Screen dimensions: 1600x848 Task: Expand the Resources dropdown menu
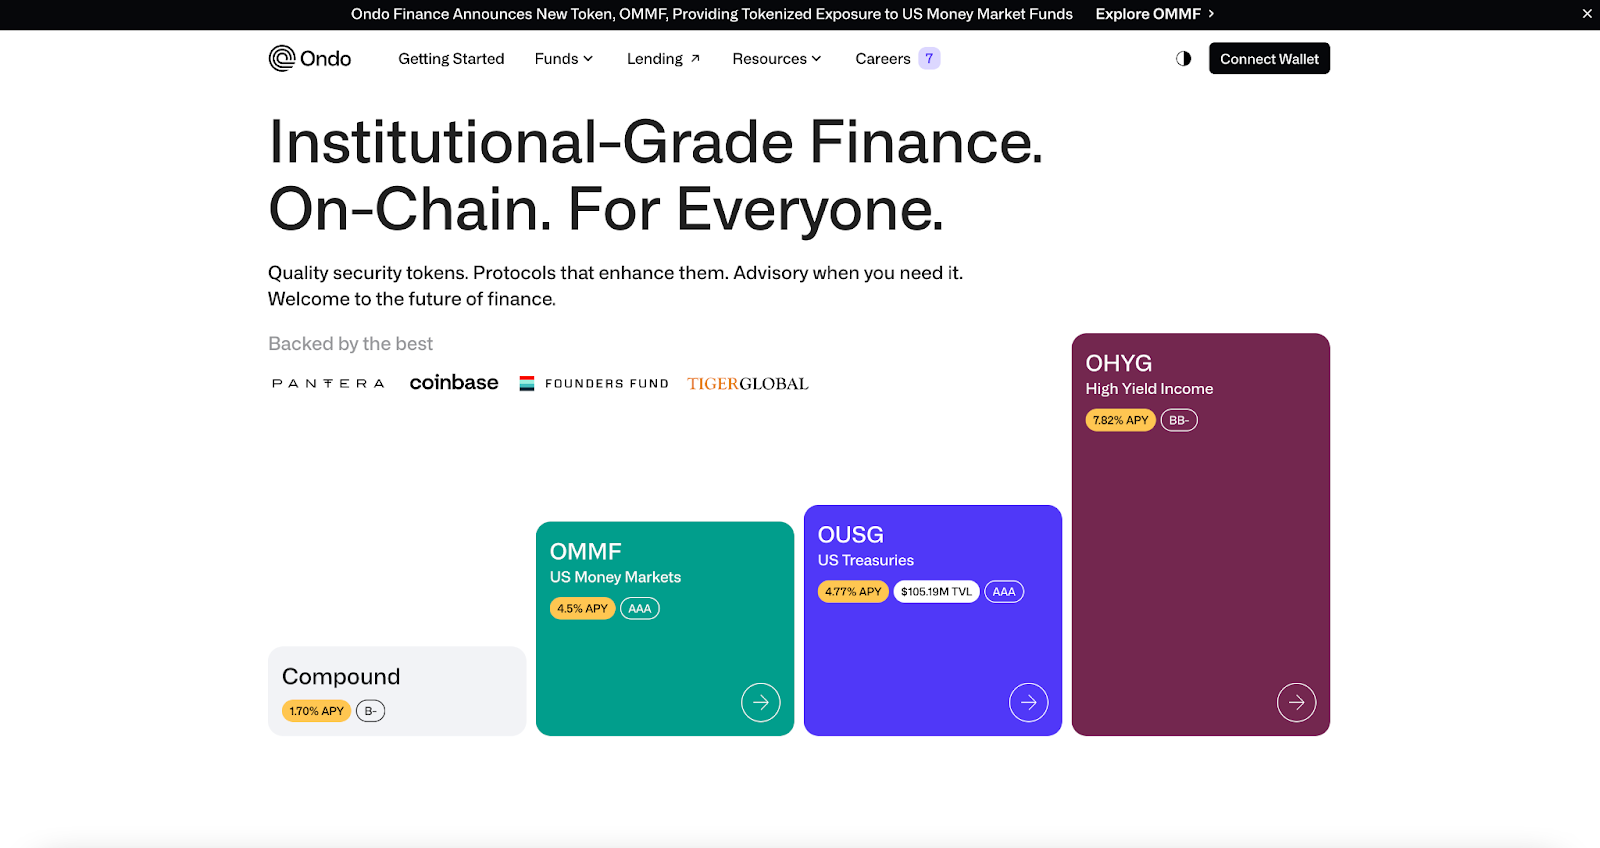click(777, 59)
